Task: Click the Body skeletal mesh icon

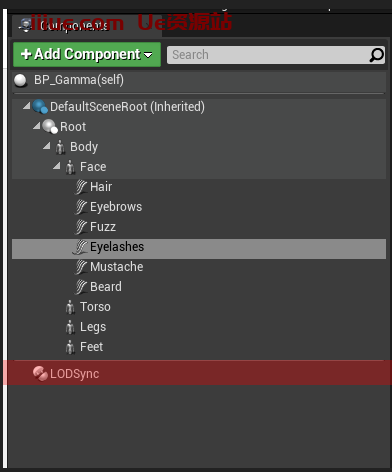Action: pos(60,147)
